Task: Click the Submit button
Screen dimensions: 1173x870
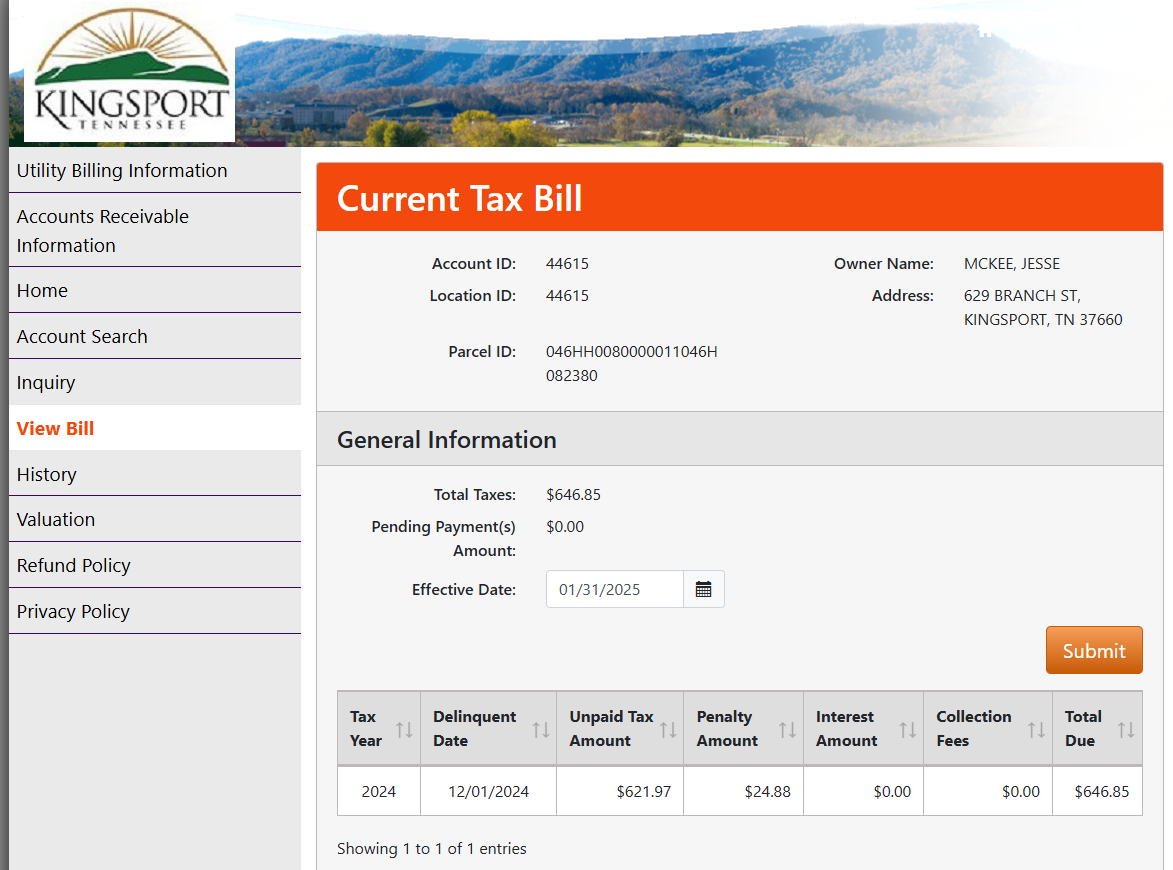Action: 1093,651
